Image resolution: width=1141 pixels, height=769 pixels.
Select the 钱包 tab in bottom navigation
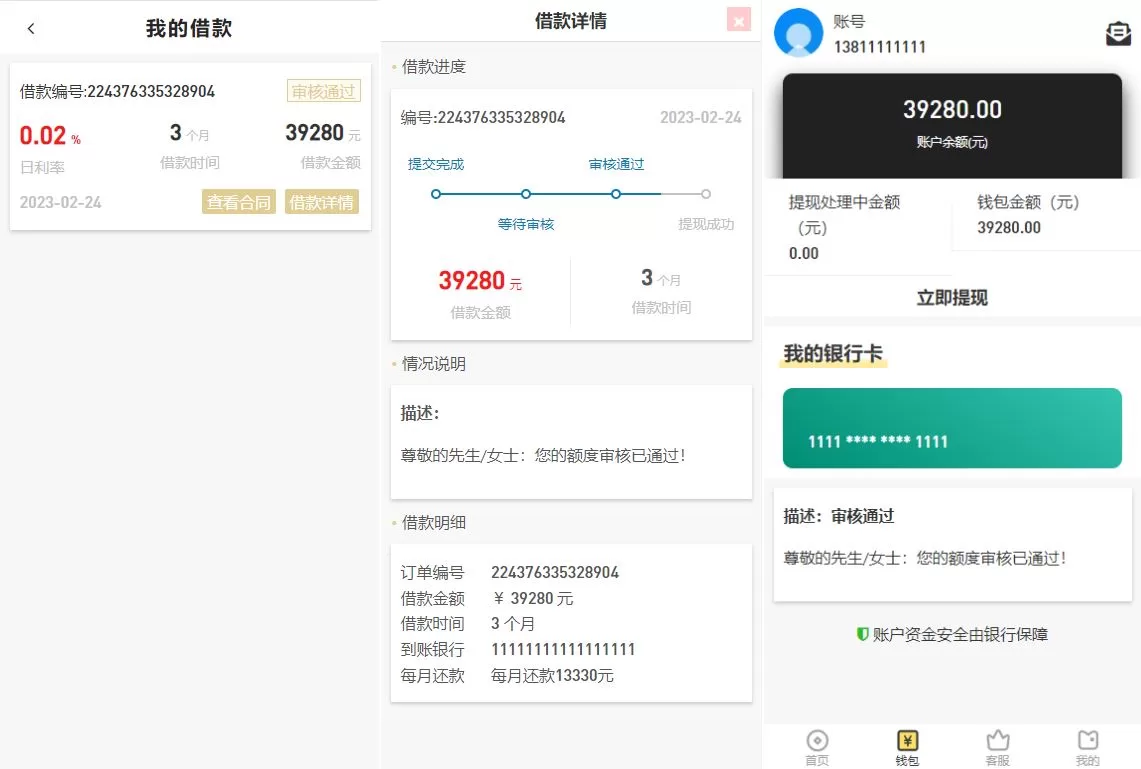907,748
